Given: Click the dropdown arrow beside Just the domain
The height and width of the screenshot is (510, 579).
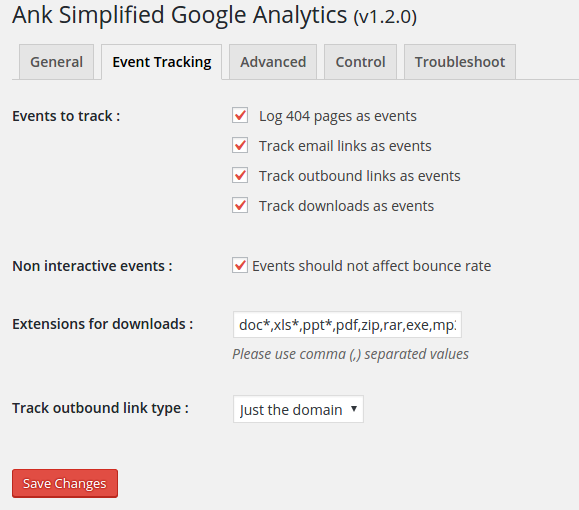Looking at the screenshot, I should tap(354, 408).
